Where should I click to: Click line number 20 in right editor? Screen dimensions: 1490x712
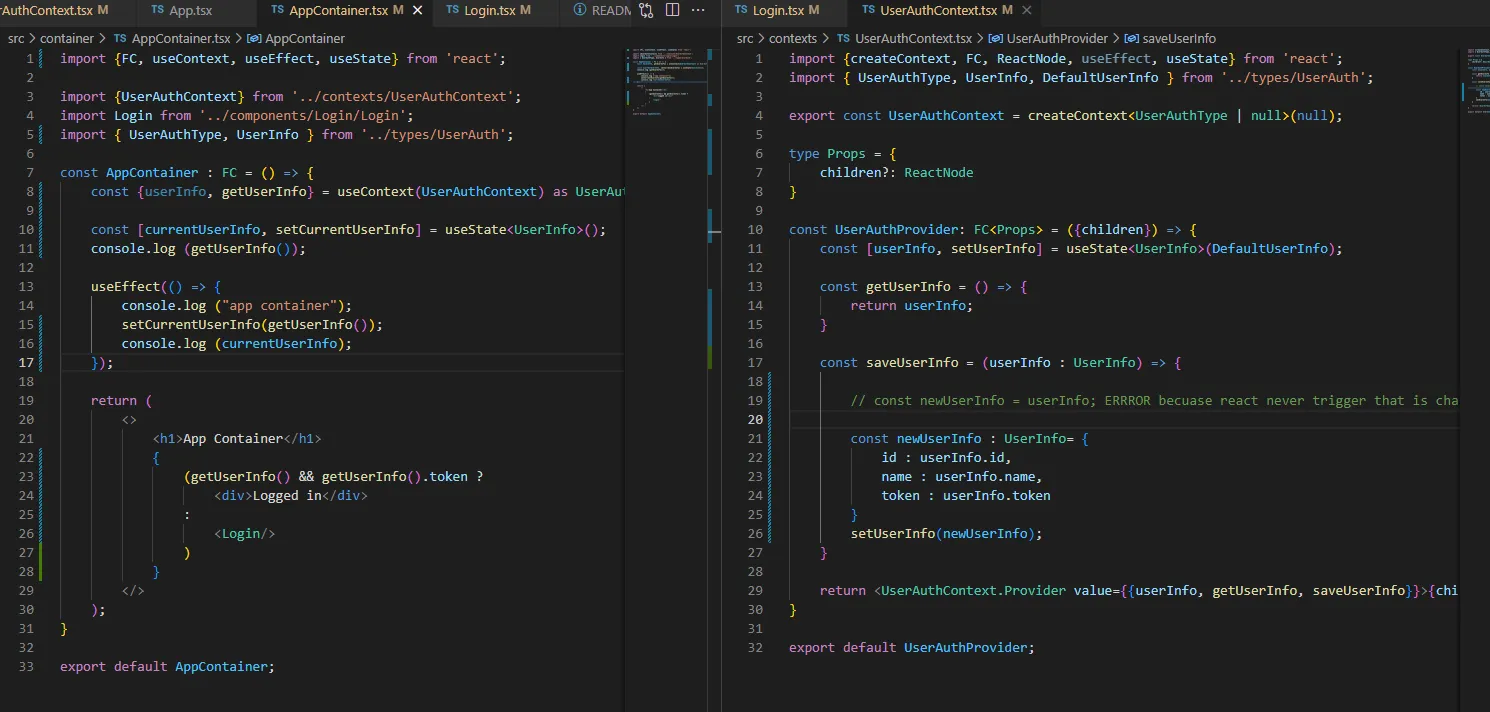click(x=755, y=419)
